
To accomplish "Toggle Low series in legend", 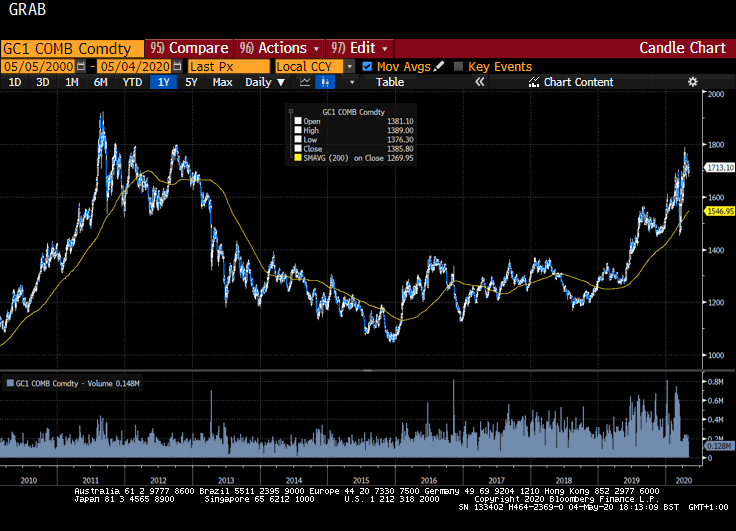I will [x=298, y=139].
